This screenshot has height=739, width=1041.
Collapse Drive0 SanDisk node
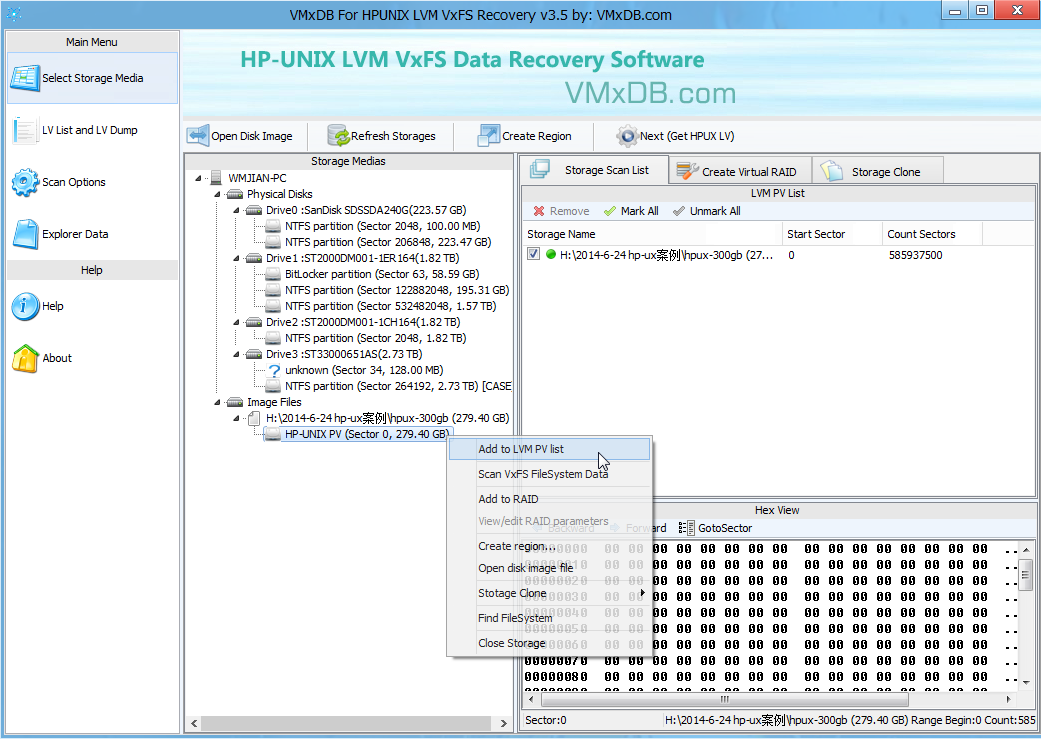coord(236,210)
